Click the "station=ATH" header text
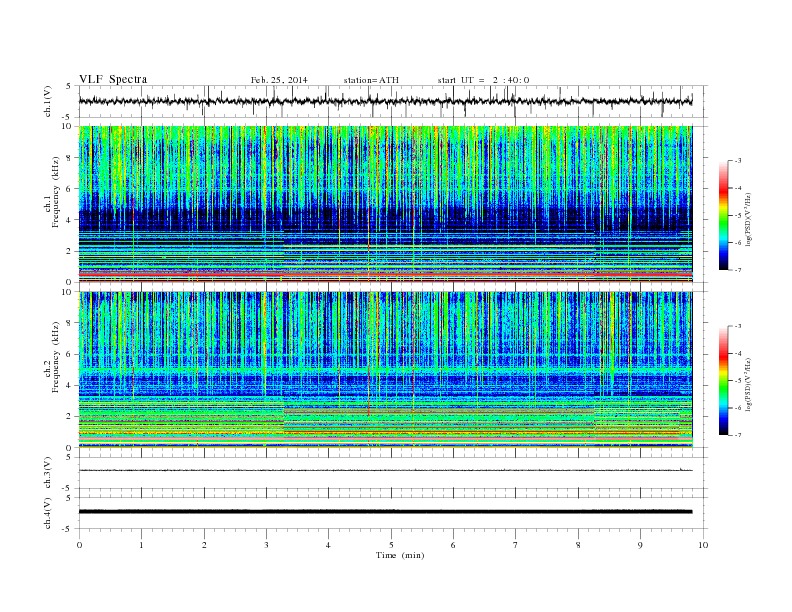This screenshot has height=612, width=792. [371, 80]
